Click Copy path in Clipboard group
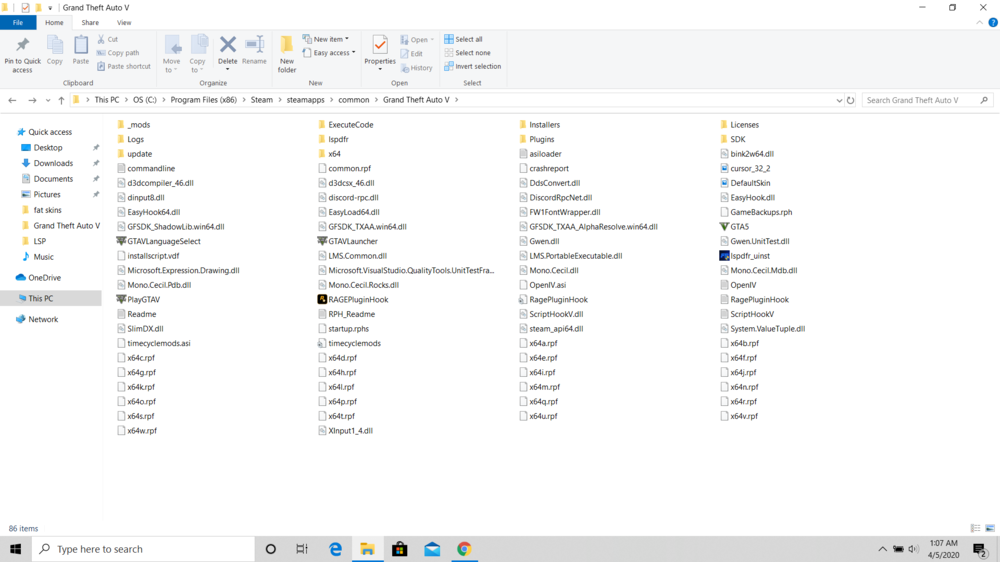Screen dimensions: 1000x562 (118, 53)
